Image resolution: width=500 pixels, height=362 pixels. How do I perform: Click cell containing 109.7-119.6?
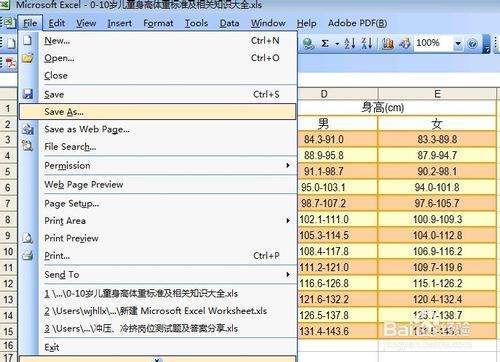(x=437, y=267)
